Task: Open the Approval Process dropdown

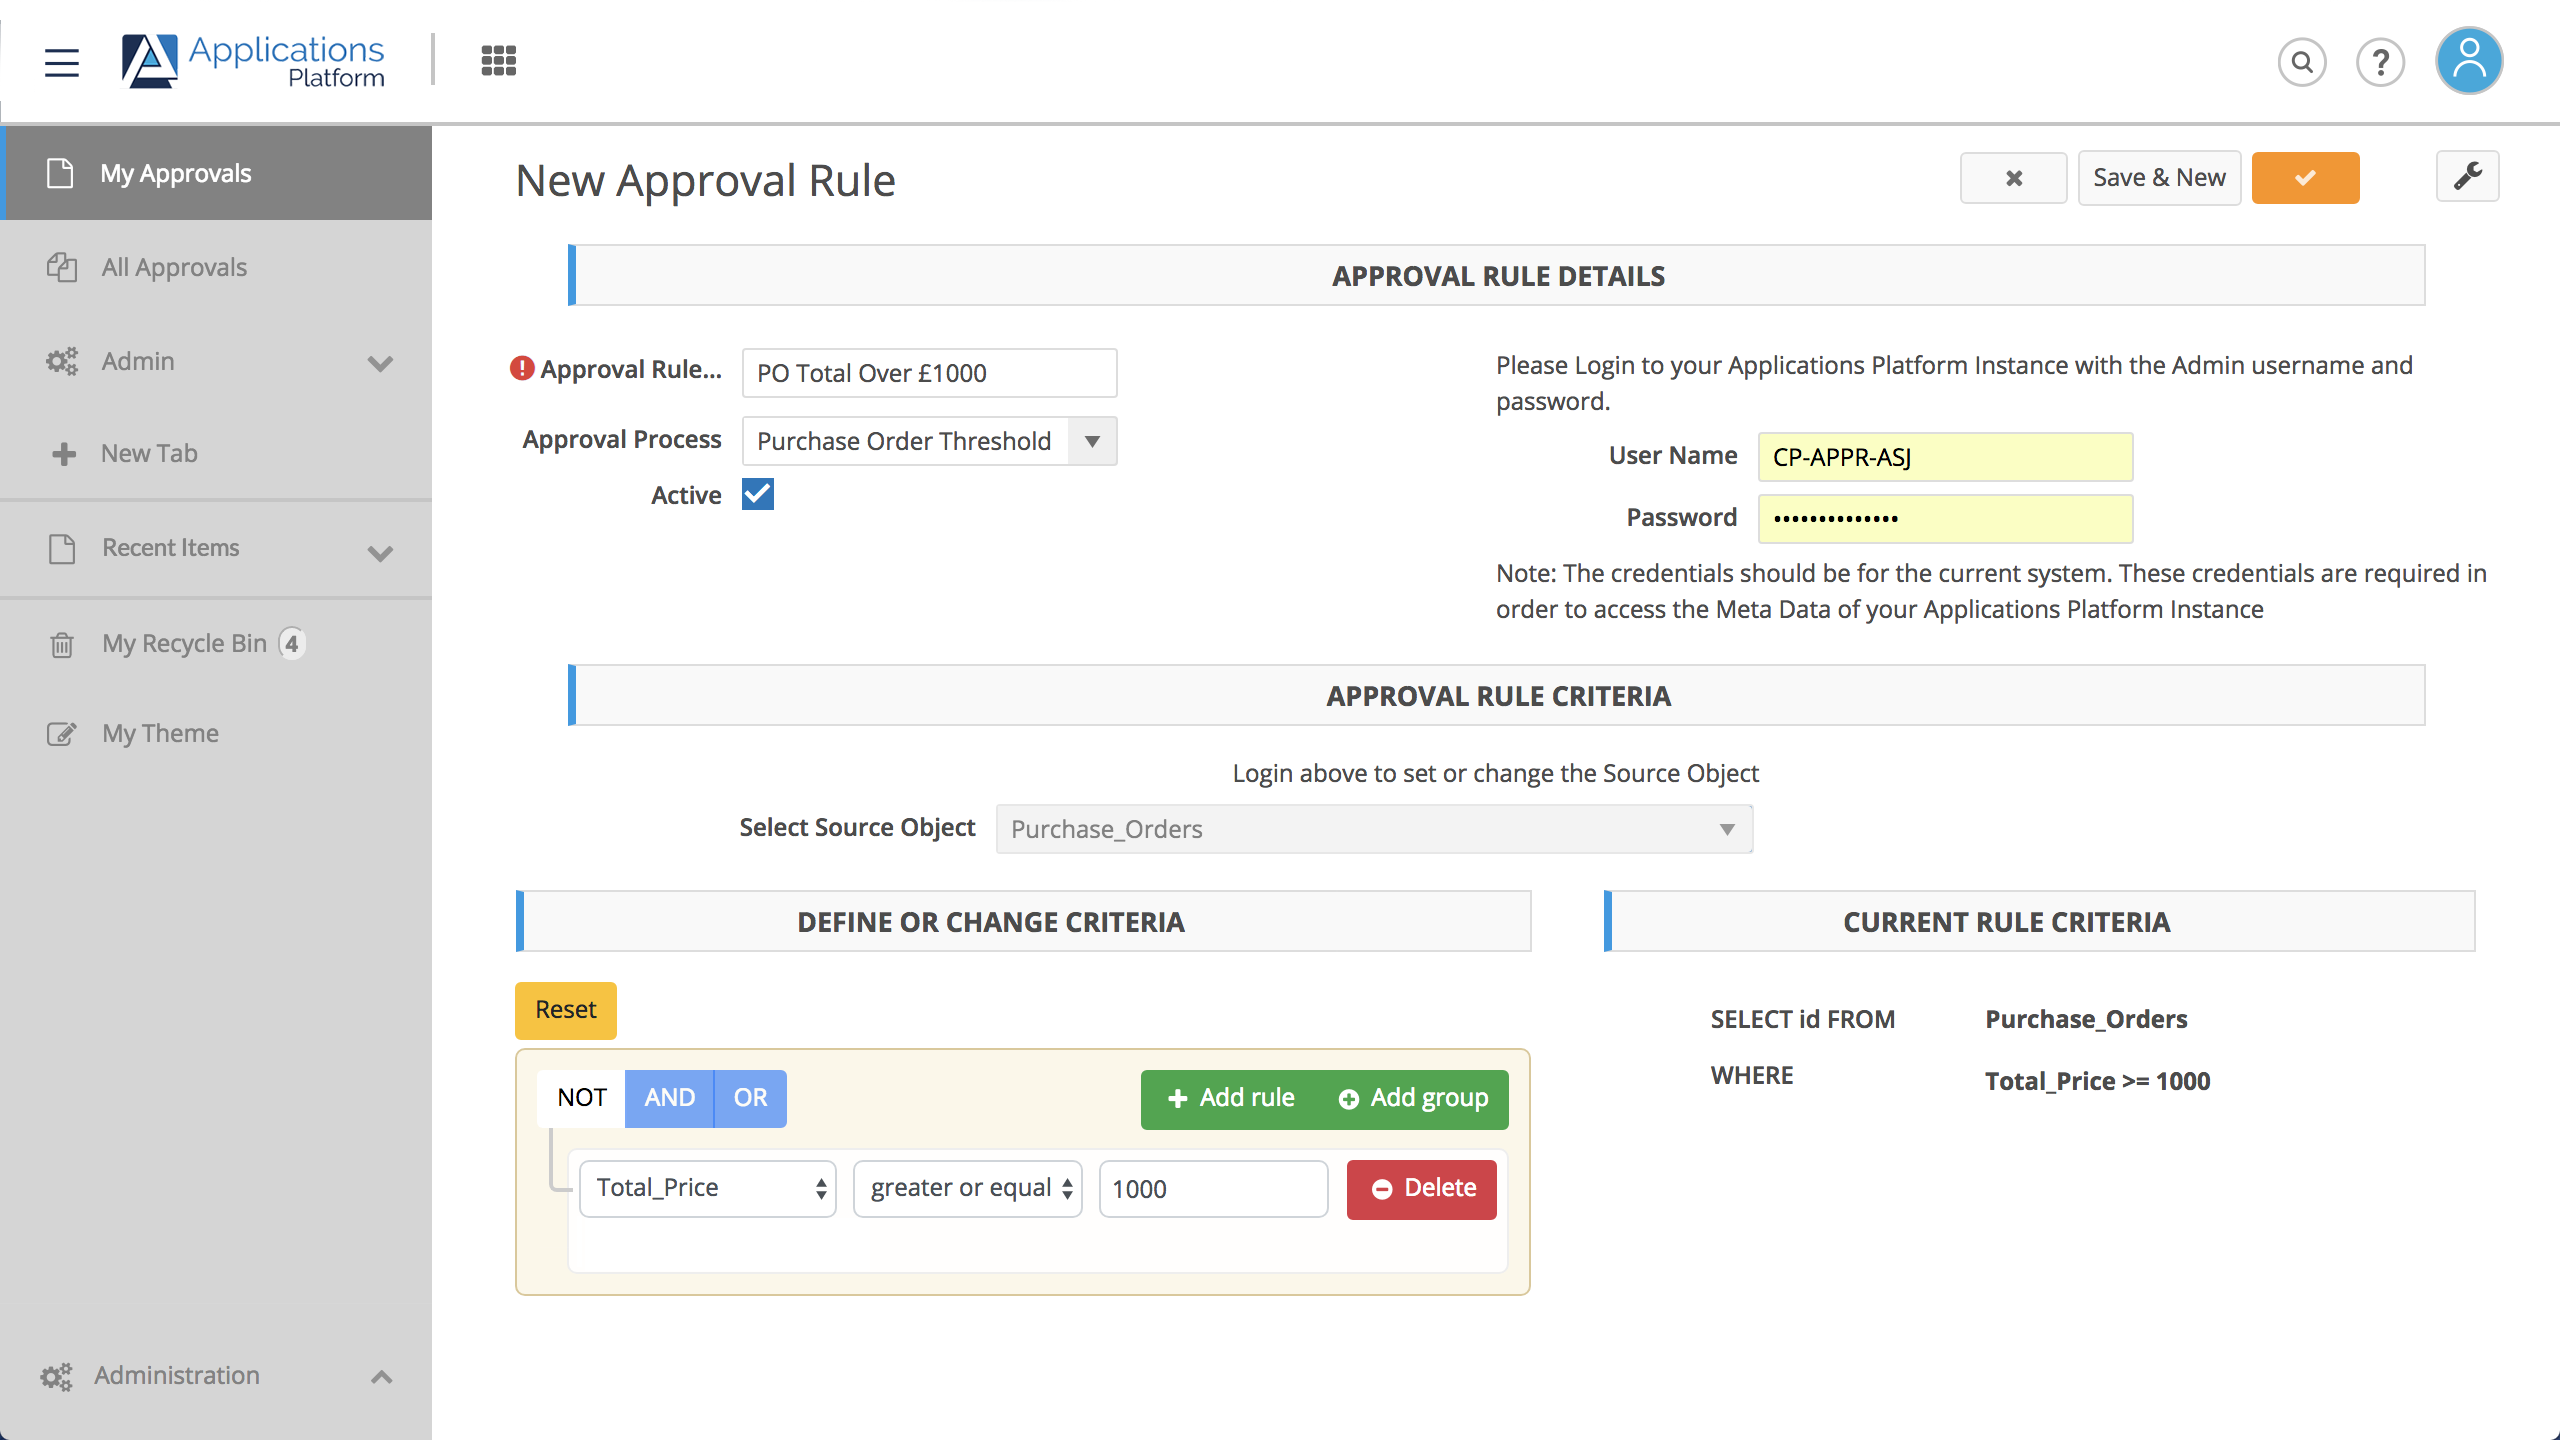Action: point(1093,441)
